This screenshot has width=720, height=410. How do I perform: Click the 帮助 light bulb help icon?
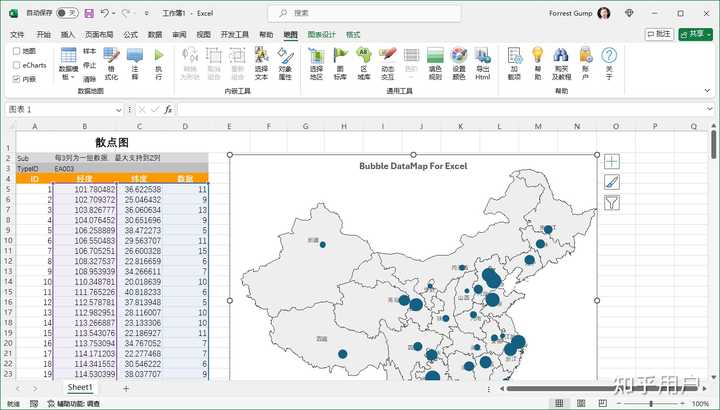[x=537, y=64]
